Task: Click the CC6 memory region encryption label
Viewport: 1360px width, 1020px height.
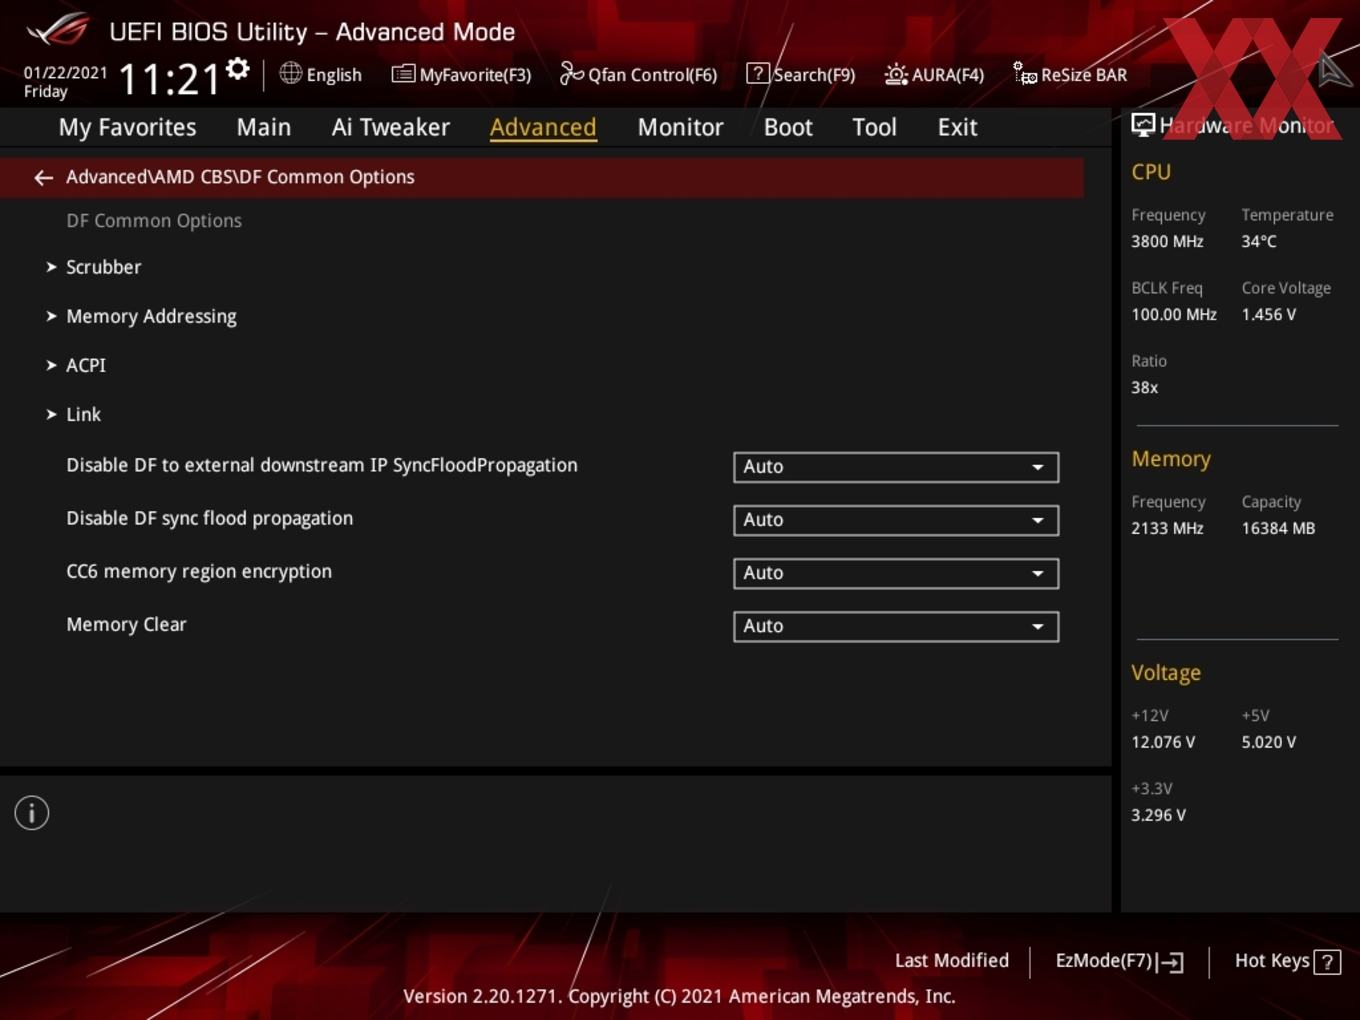Action: pyautogui.click(x=199, y=571)
